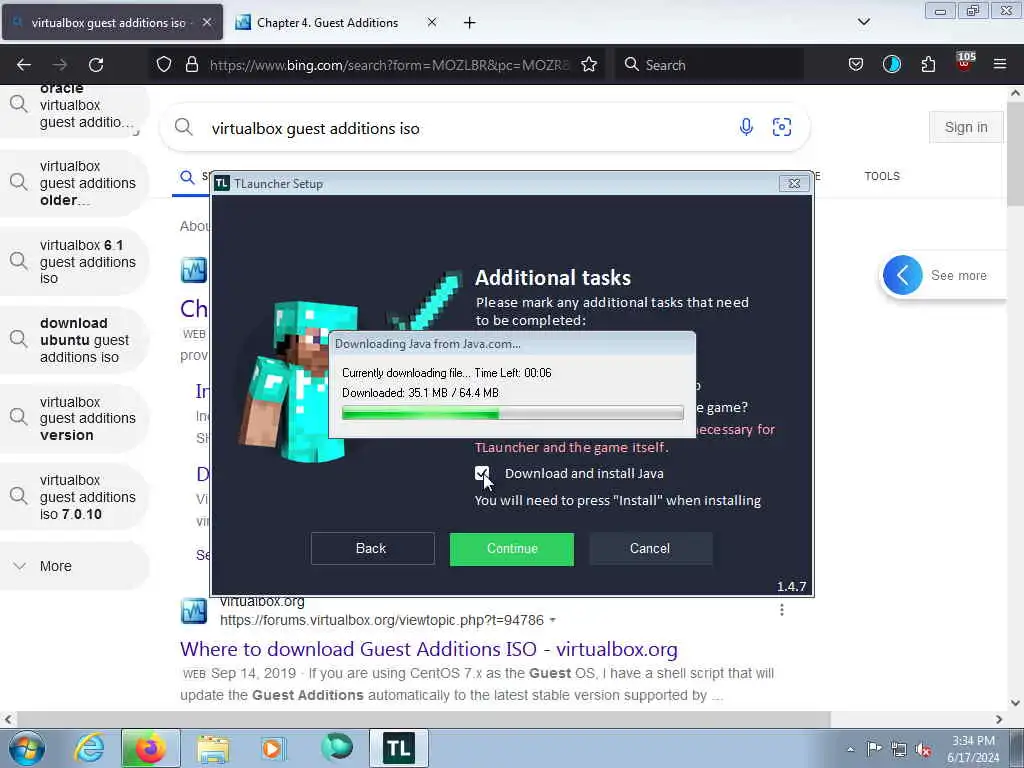Click the TL TLauncher taskbar icon
Screen dimensions: 1024x768
[398, 748]
